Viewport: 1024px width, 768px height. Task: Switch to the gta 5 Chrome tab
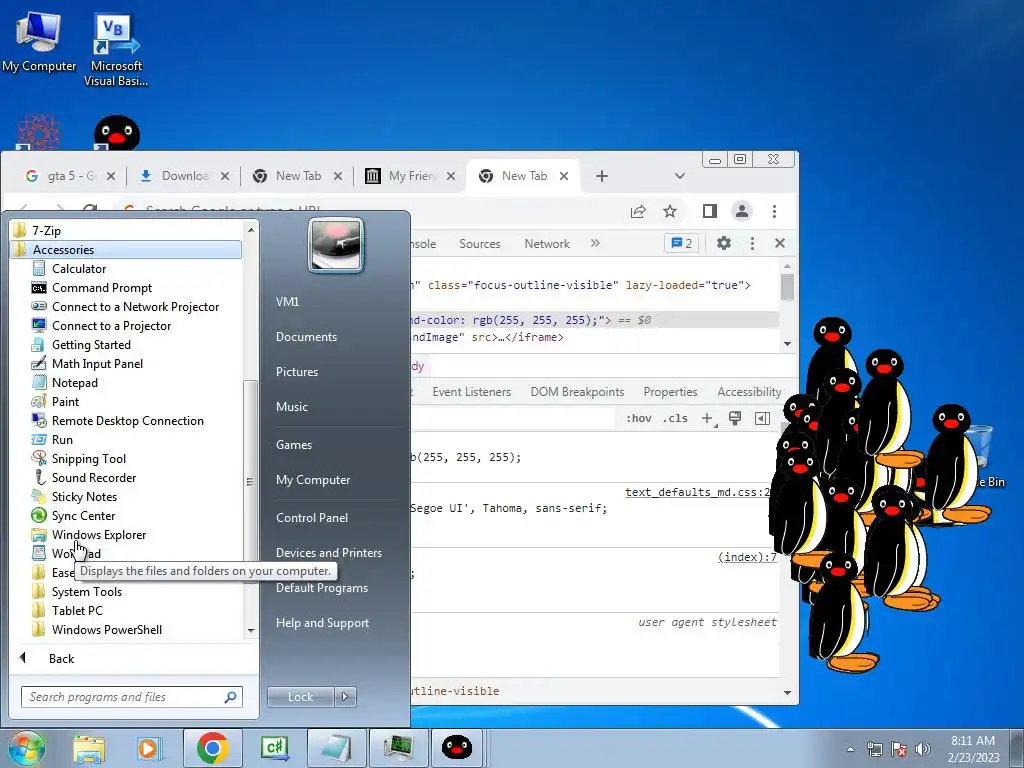[x=69, y=176]
